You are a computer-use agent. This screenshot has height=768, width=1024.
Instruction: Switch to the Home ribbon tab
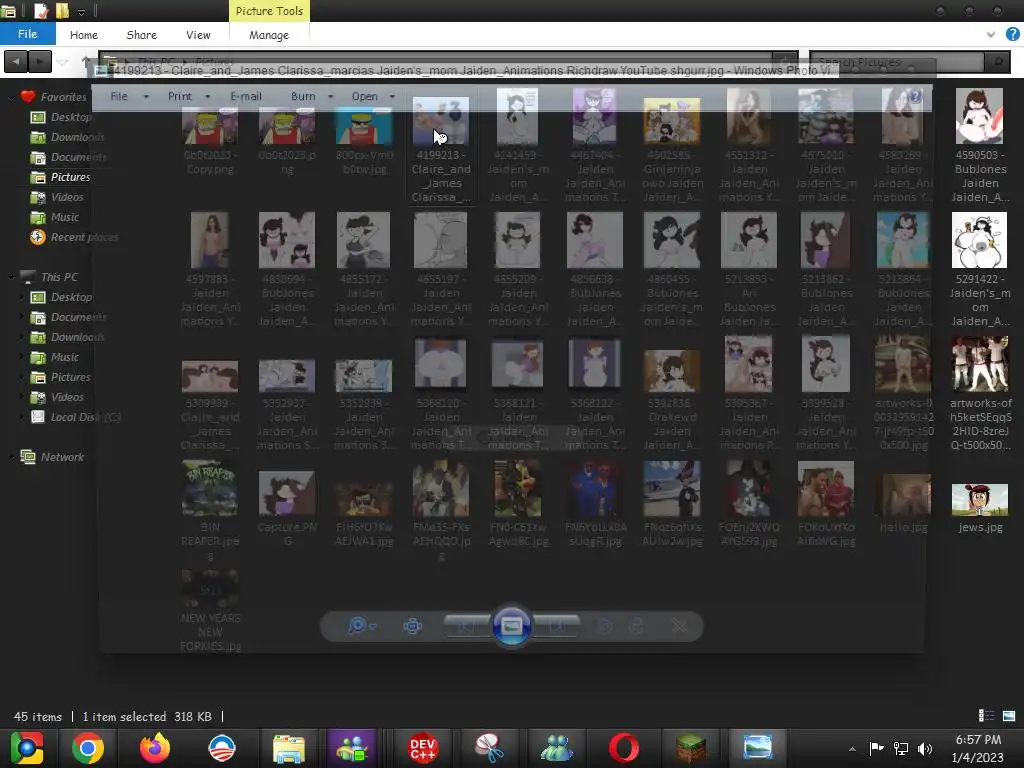[x=84, y=35]
